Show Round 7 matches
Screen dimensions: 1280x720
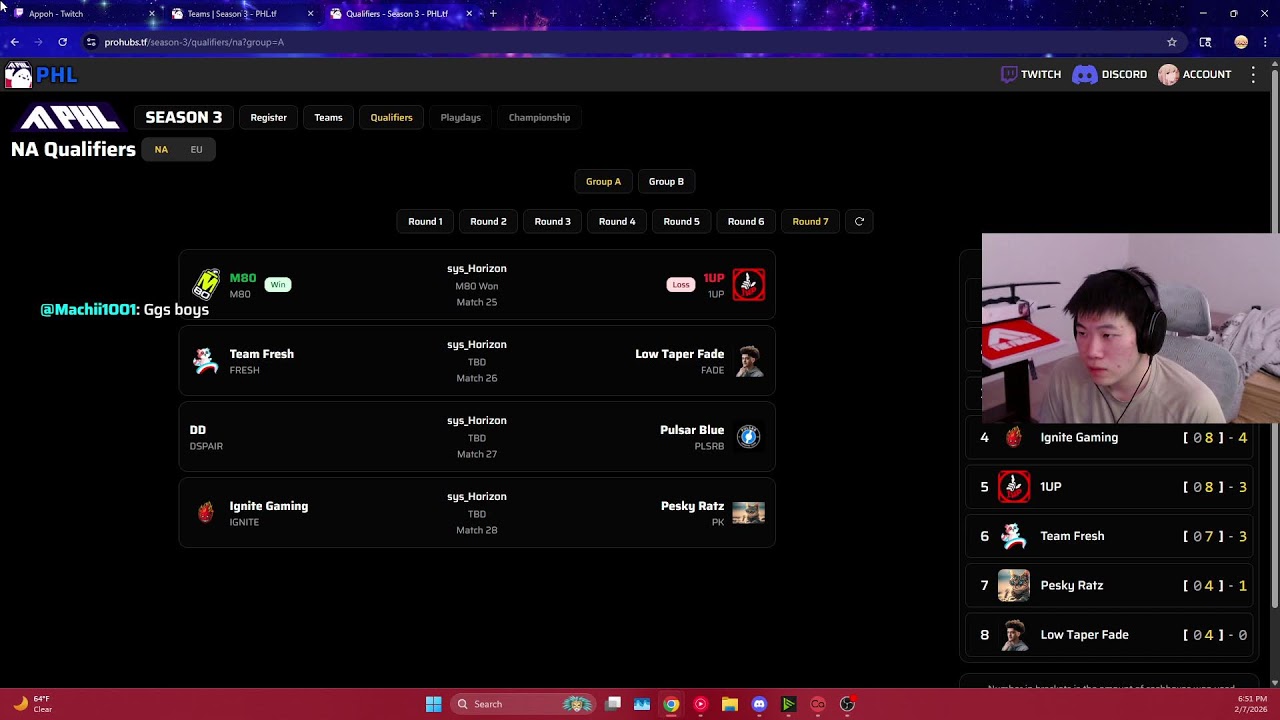tap(810, 221)
